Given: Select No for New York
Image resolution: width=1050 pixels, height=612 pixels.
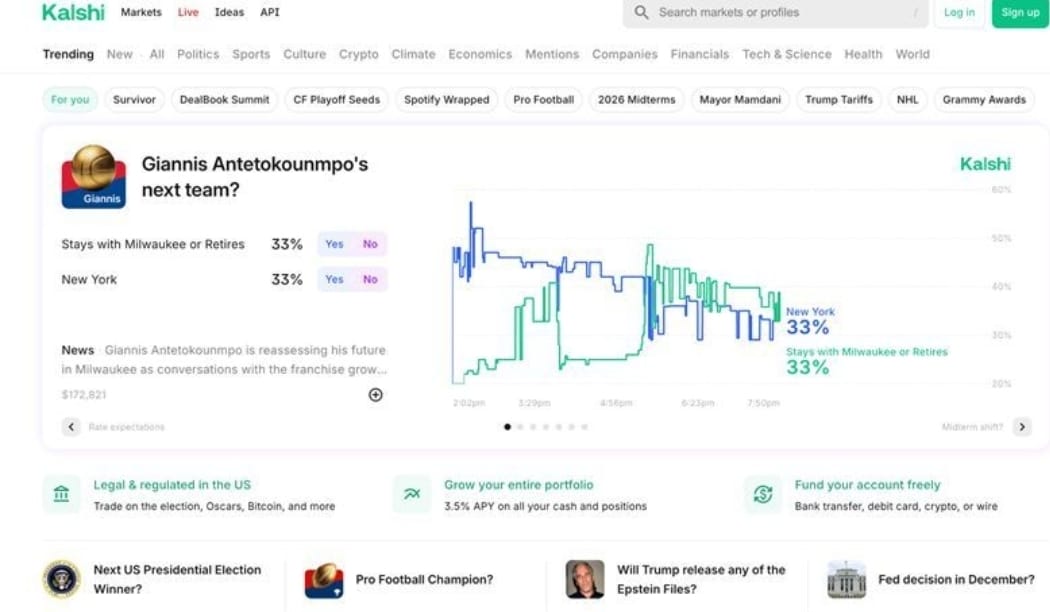Looking at the screenshot, I should pos(370,280).
